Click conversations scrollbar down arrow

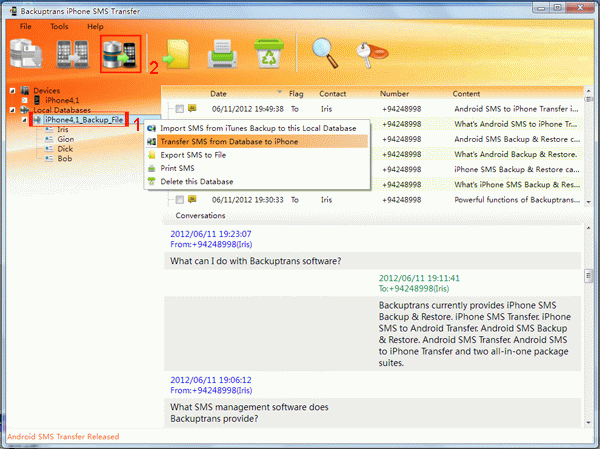point(589,423)
